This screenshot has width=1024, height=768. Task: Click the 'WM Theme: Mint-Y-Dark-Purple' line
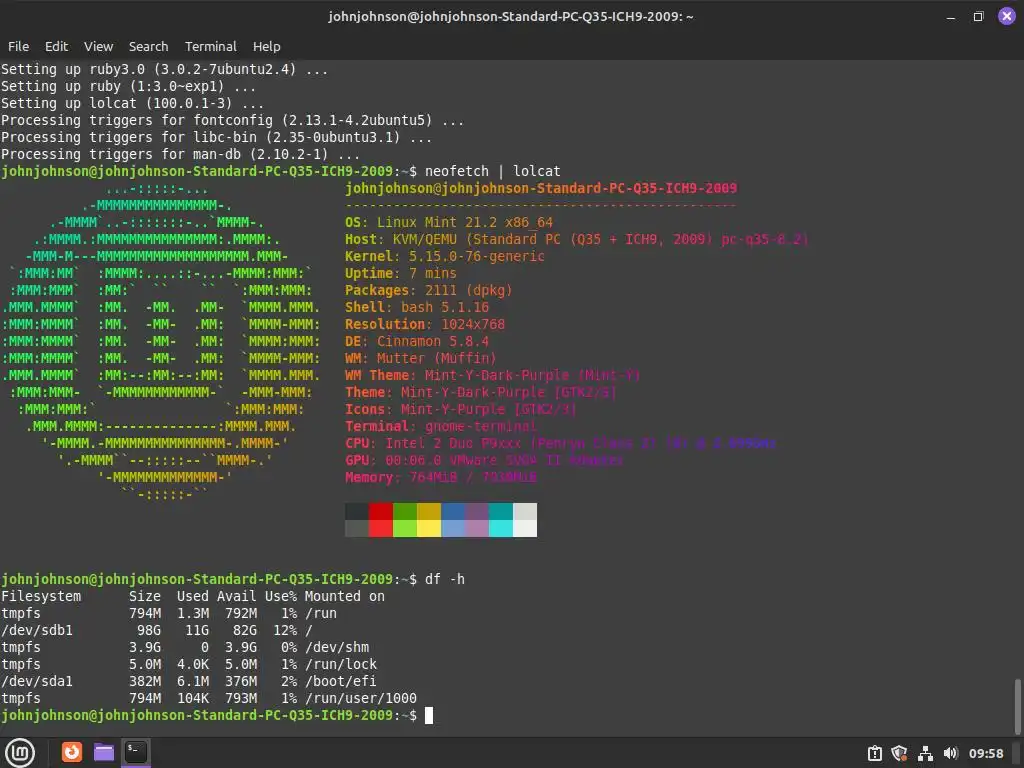(492, 375)
